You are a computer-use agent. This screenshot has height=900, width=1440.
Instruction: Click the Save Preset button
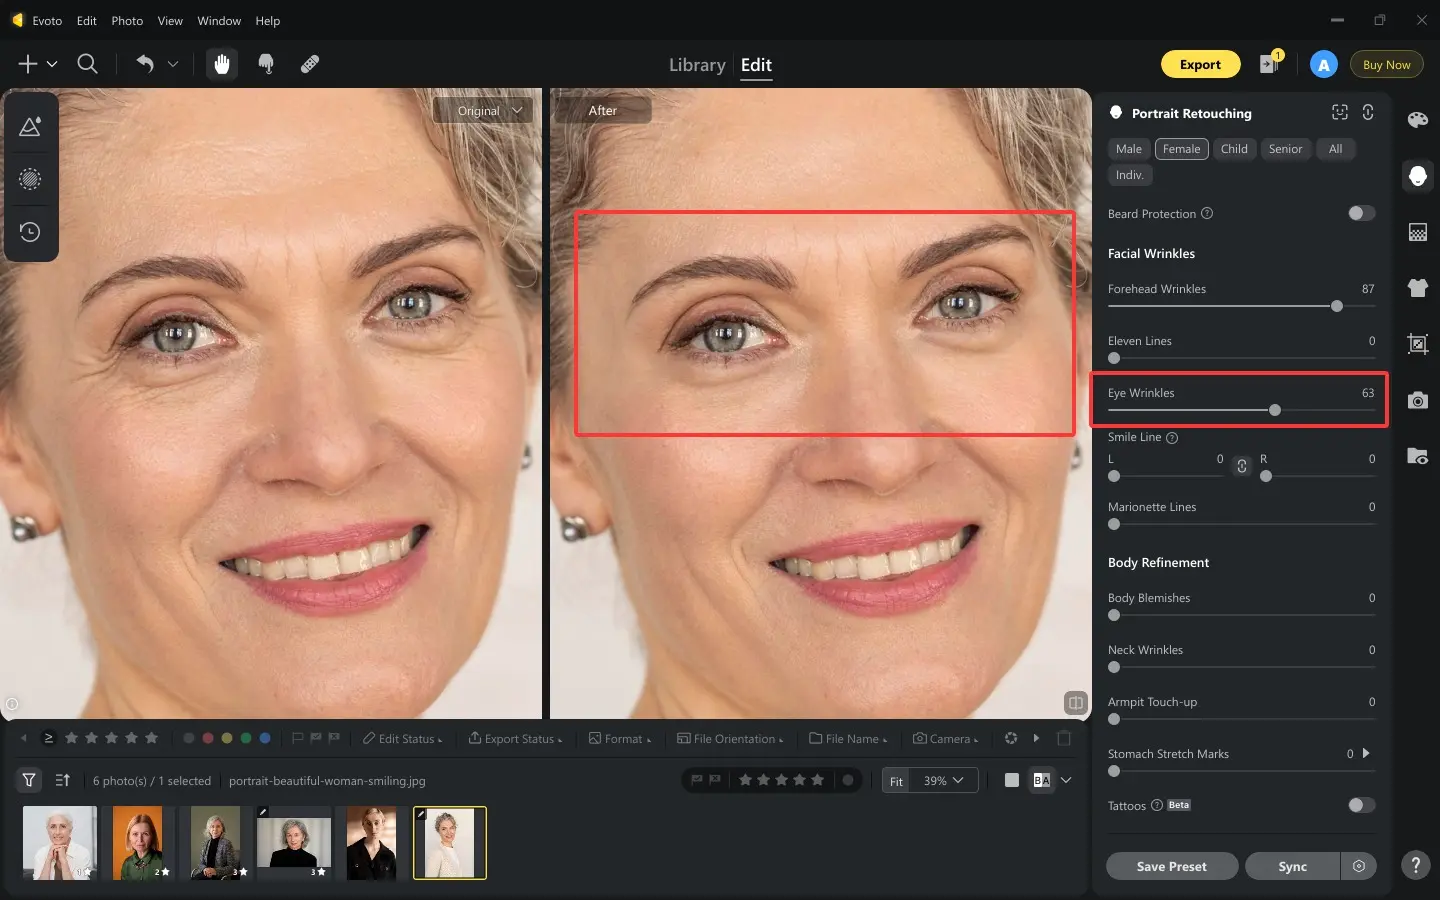pos(1171,866)
